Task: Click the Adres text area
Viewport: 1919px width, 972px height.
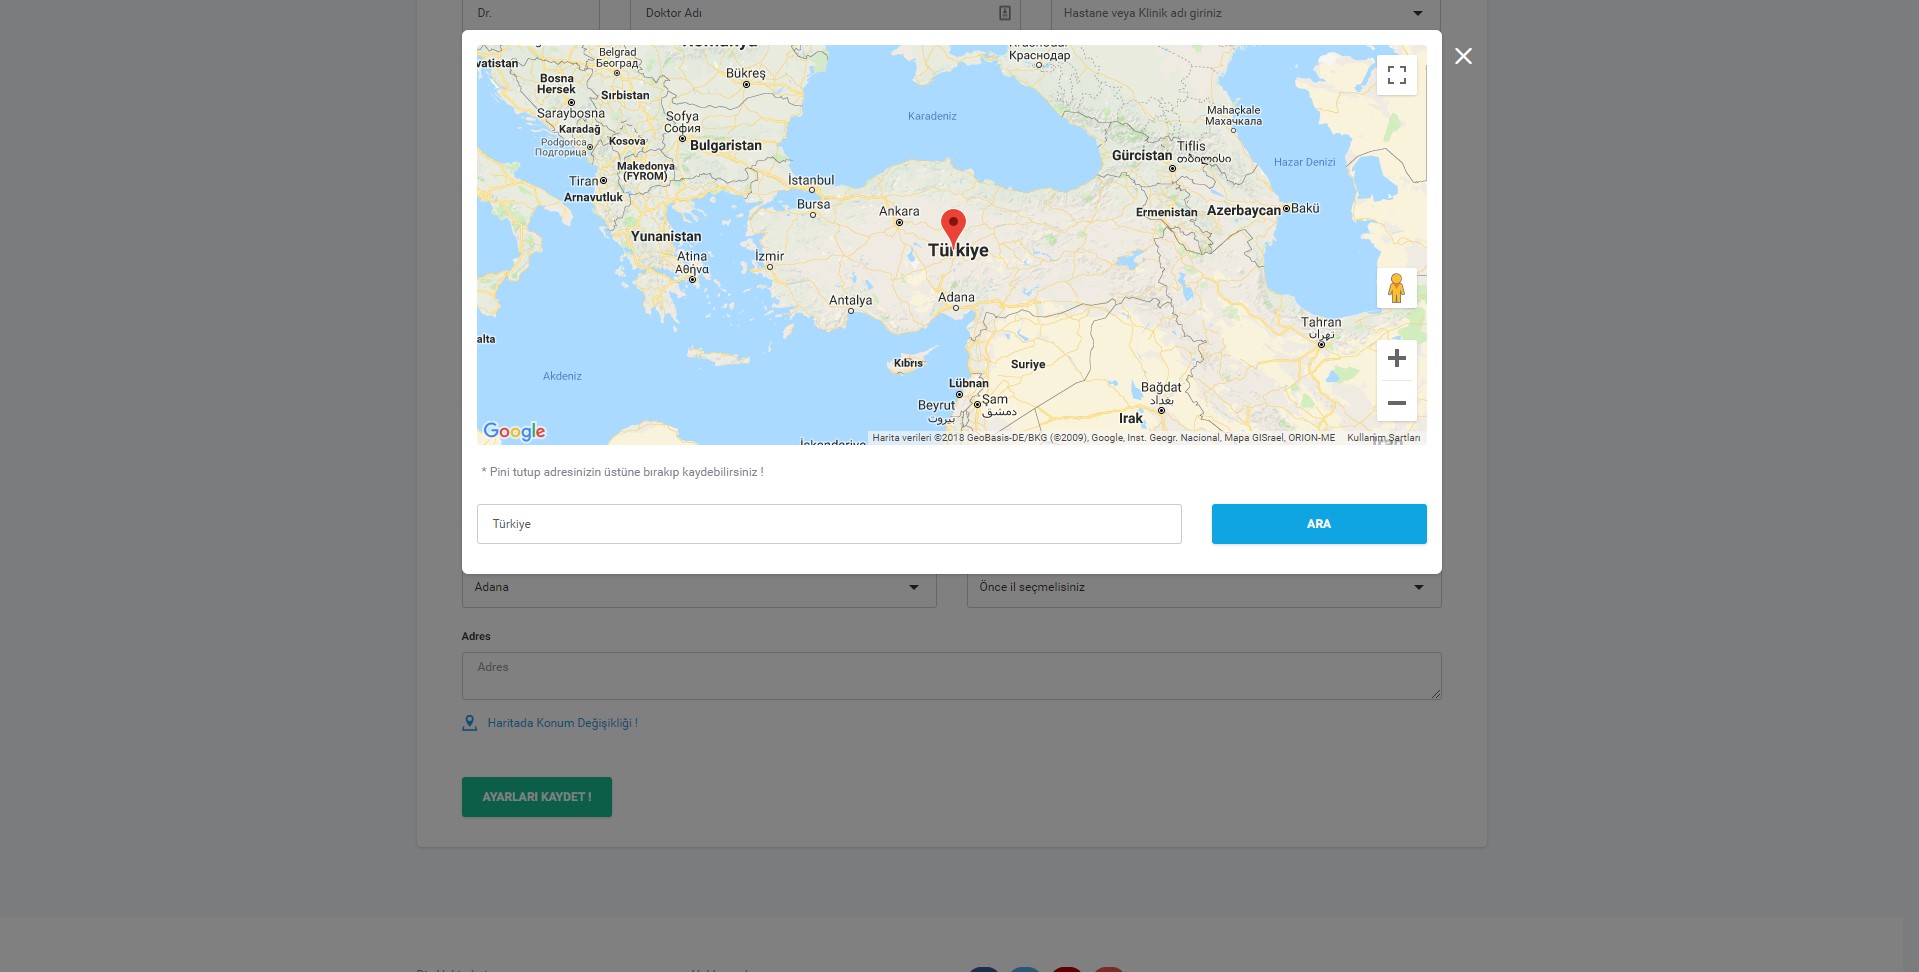Action: [x=951, y=676]
